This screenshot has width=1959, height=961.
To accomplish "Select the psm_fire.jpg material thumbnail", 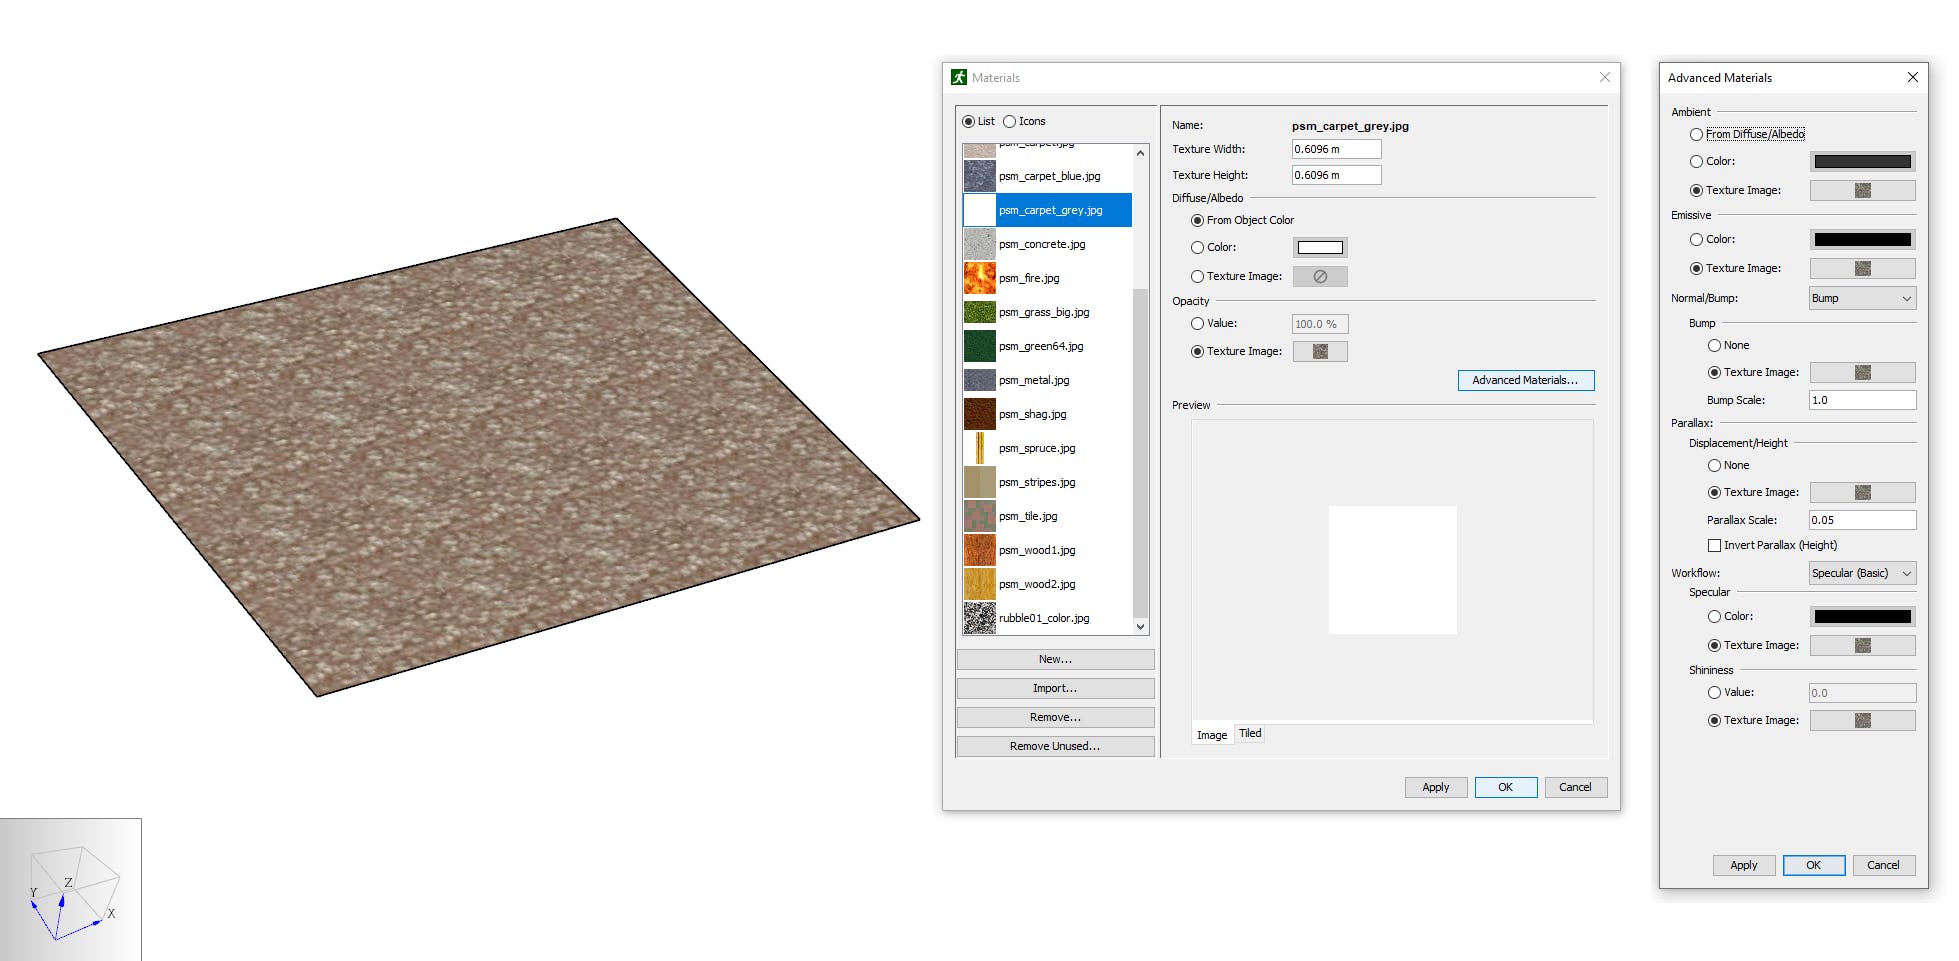I will coord(979,278).
